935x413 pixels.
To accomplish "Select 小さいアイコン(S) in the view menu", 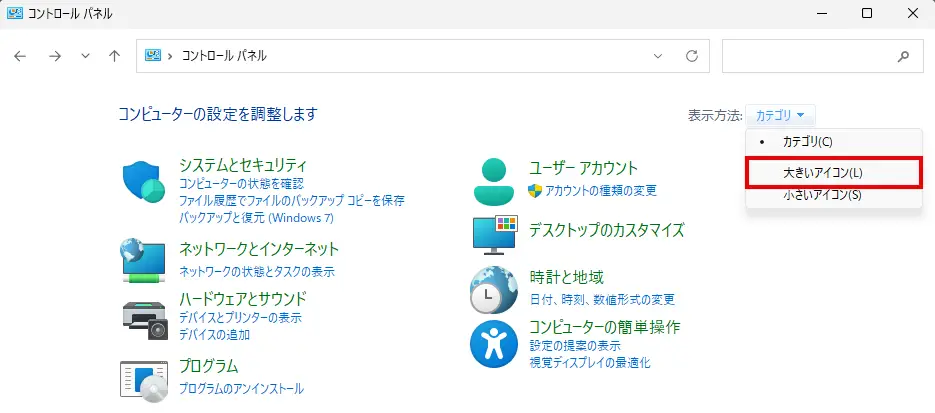I will [834, 195].
